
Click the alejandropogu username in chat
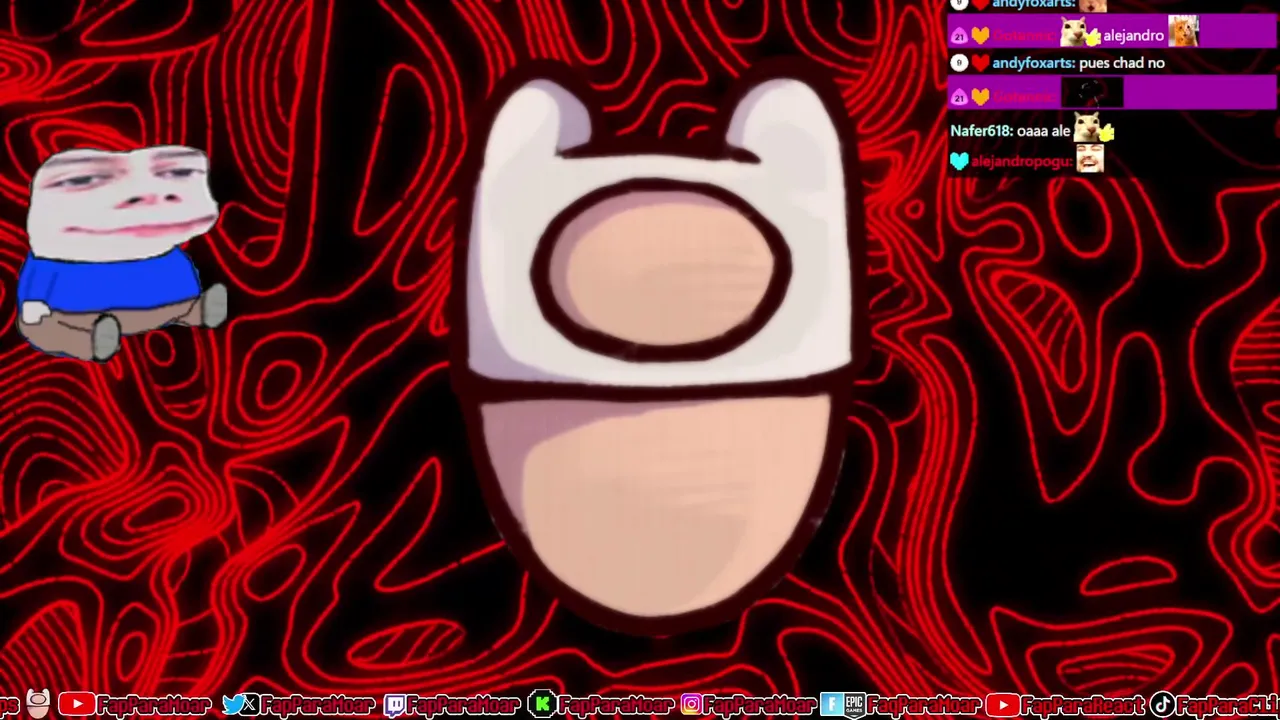(x=1022, y=161)
